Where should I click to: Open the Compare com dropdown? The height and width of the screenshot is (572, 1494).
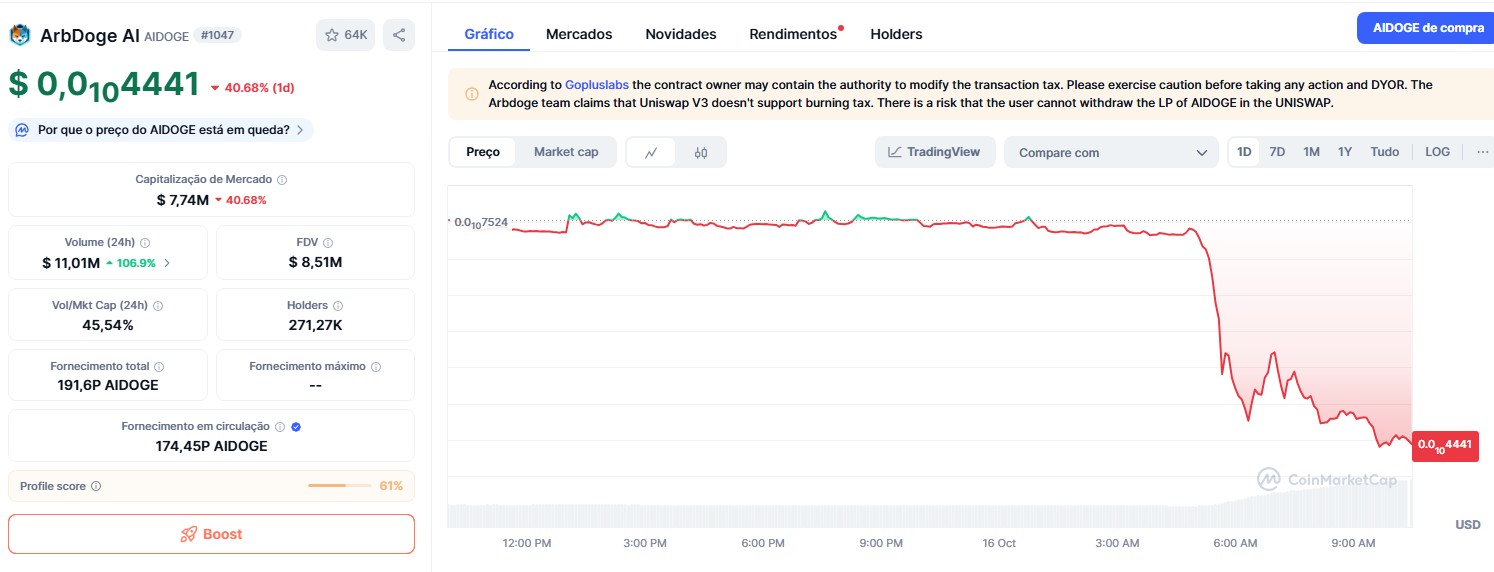point(1112,153)
